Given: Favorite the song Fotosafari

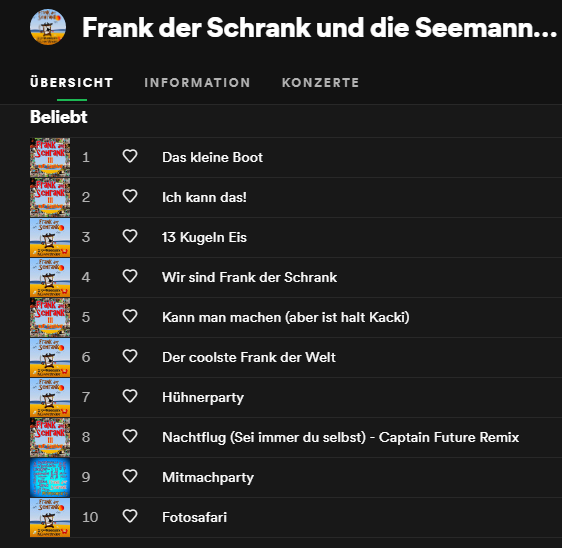Looking at the screenshot, I should tap(130, 516).
